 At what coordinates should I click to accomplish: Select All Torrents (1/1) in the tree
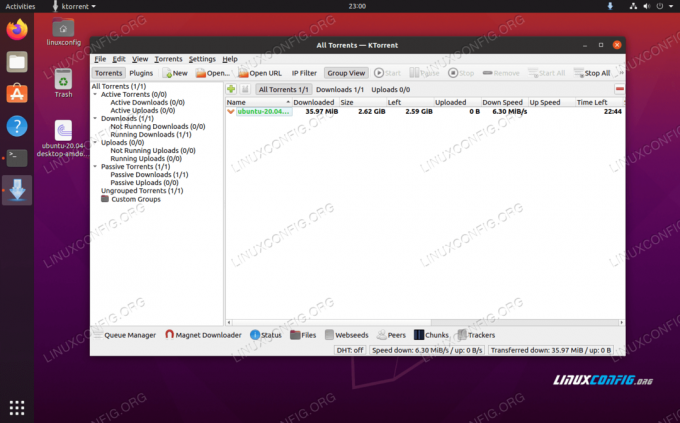pos(119,86)
